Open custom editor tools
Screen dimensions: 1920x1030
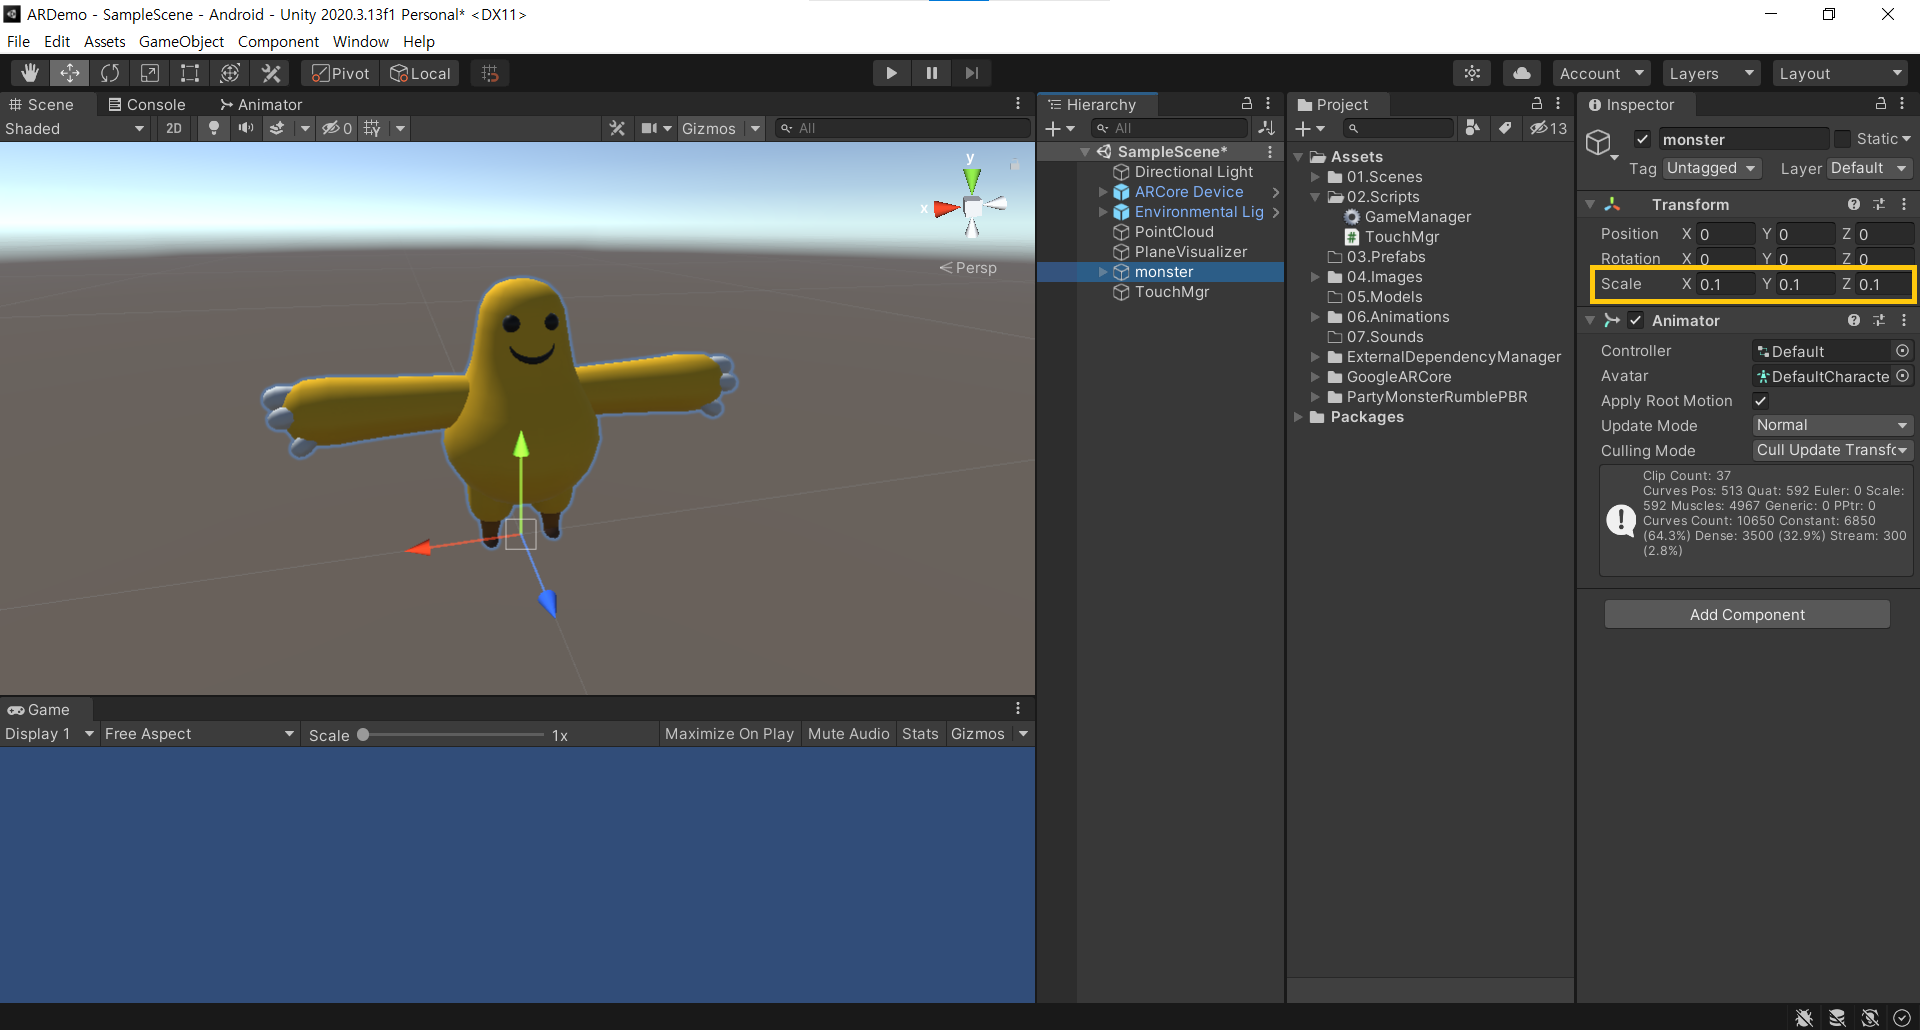tap(270, 73)
